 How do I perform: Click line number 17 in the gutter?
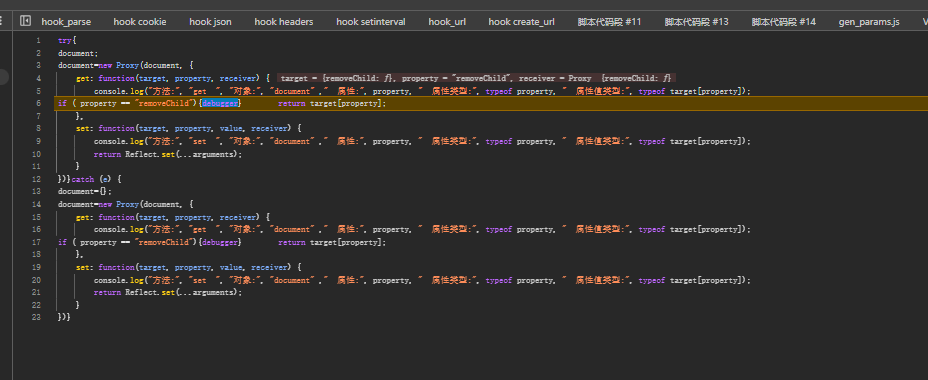pos(38,242)
